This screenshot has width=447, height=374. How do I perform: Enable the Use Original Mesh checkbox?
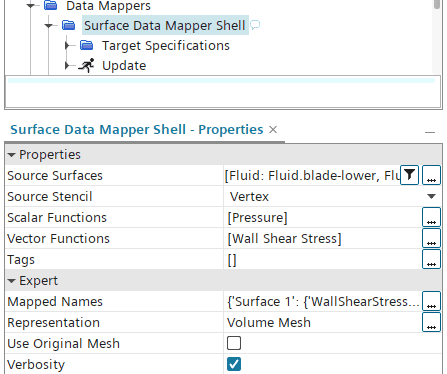pos(234,343)
